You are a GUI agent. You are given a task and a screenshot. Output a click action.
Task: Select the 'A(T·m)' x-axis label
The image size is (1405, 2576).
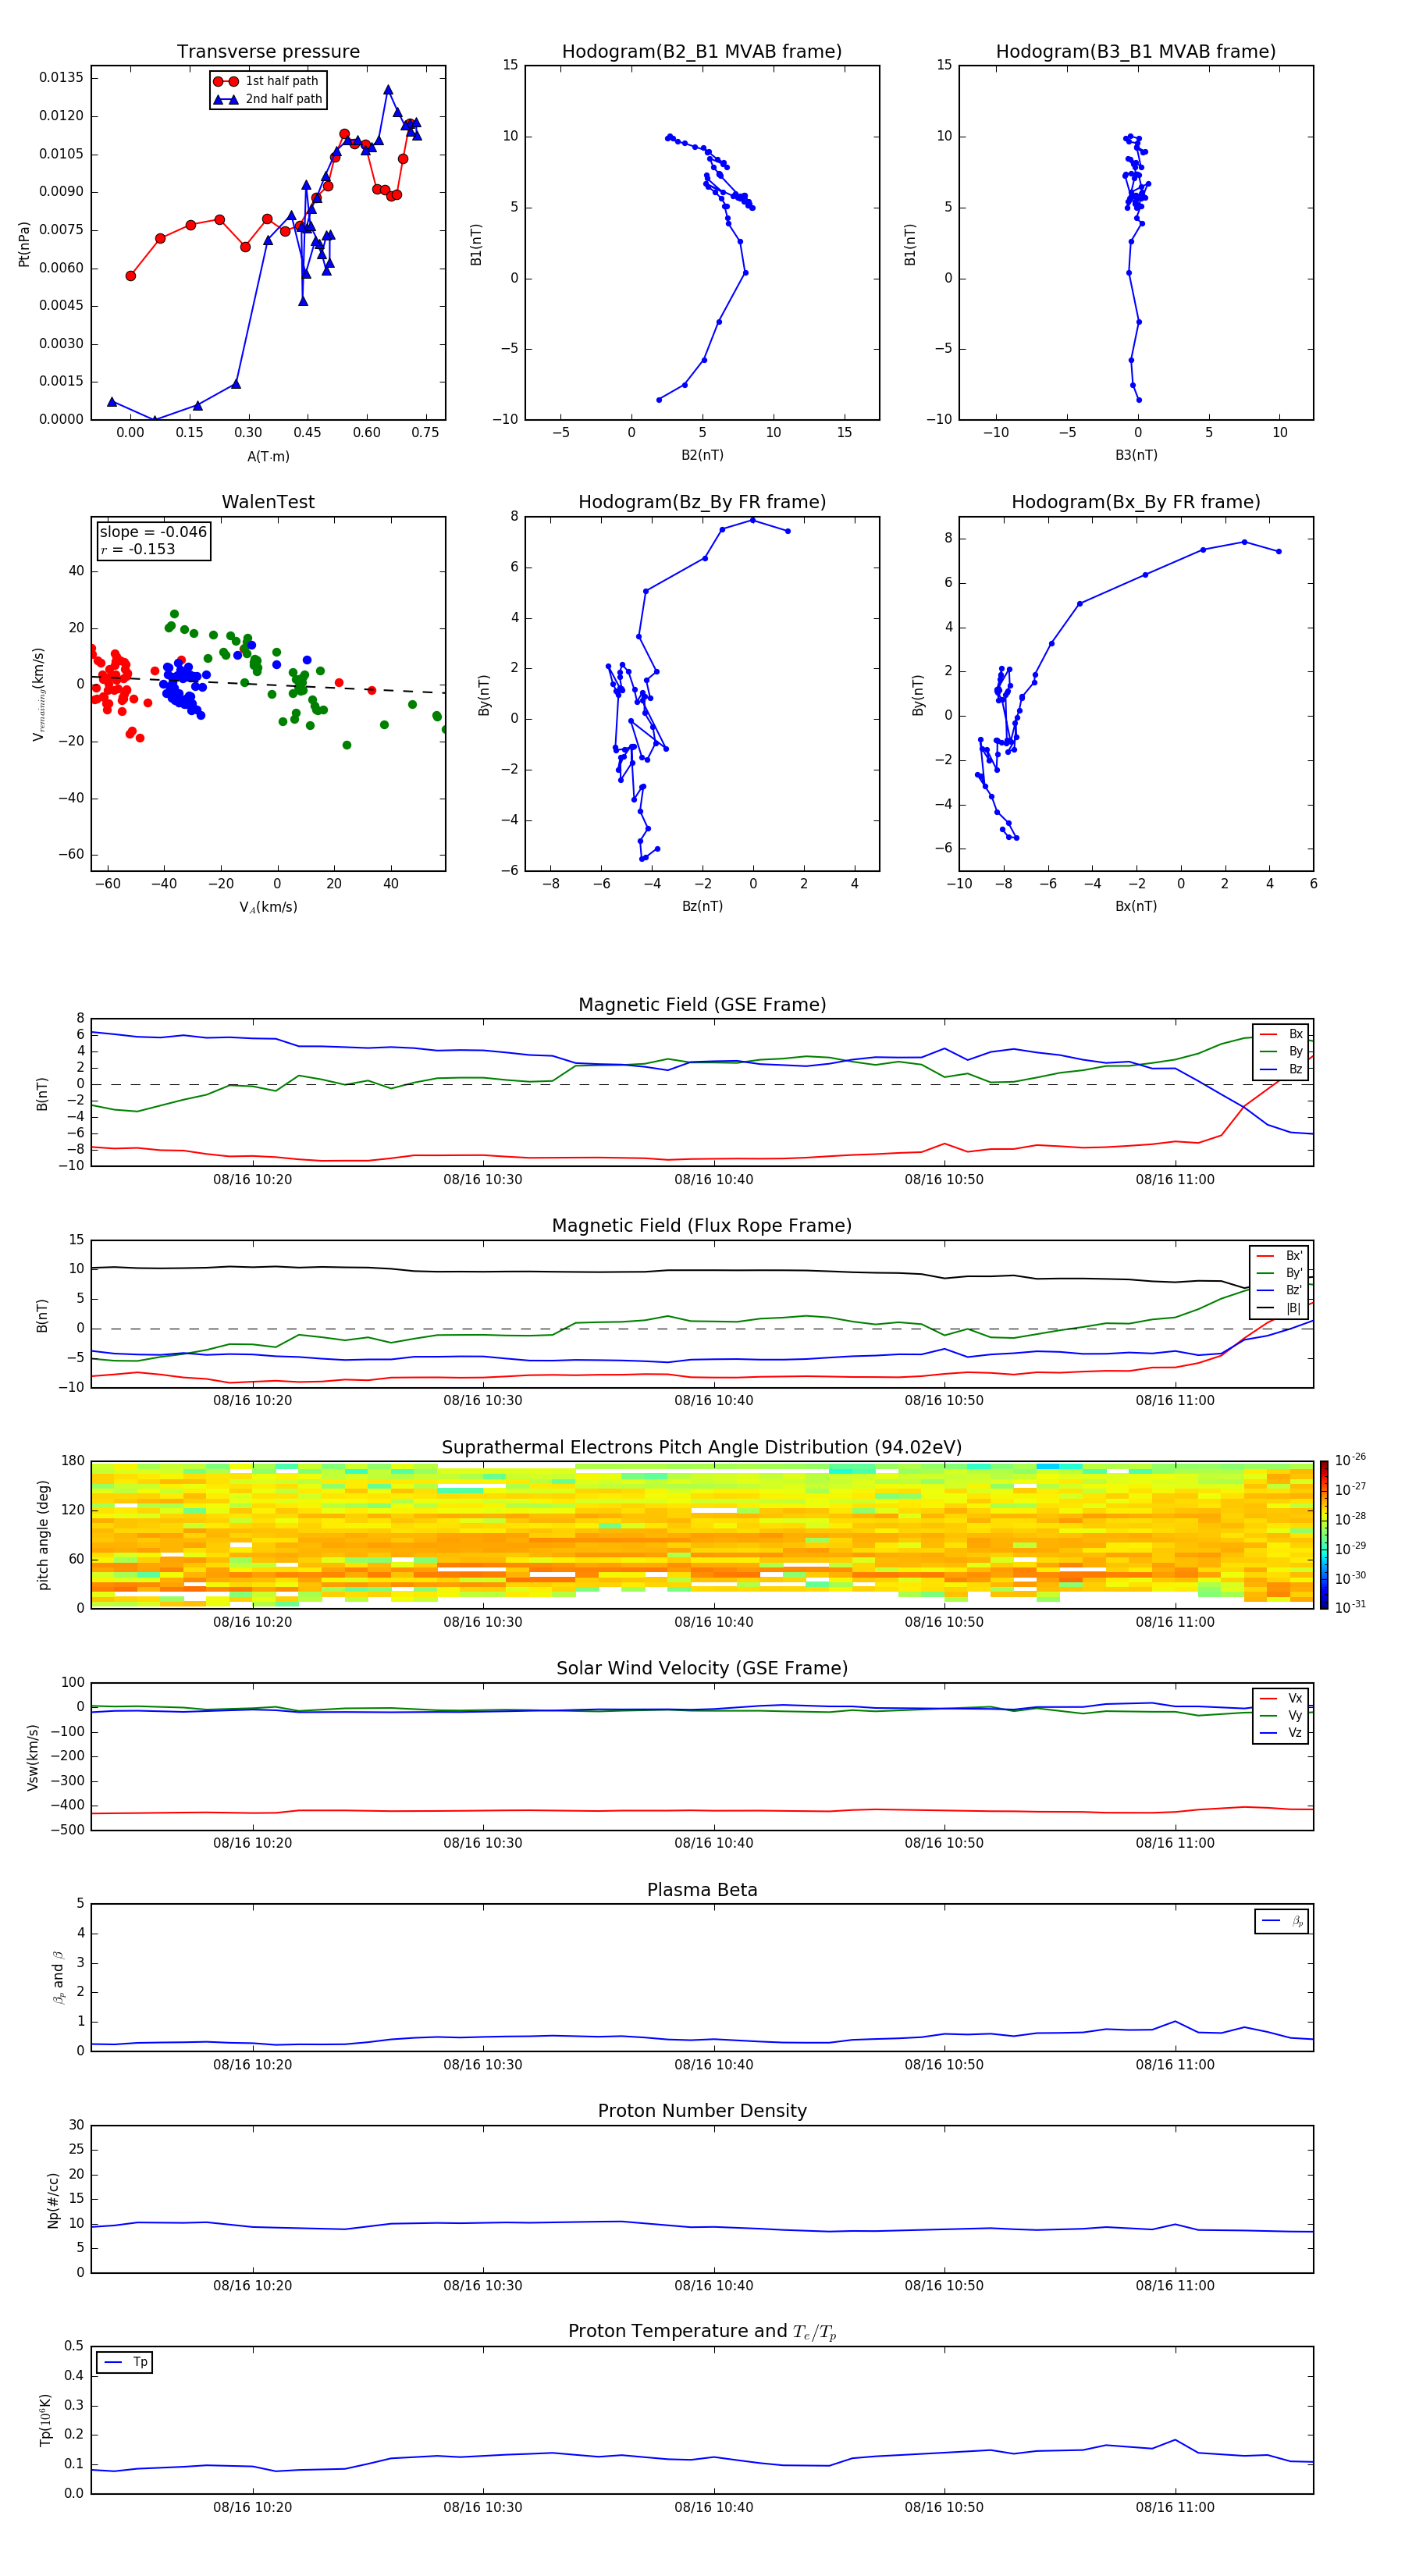(268, 457)
